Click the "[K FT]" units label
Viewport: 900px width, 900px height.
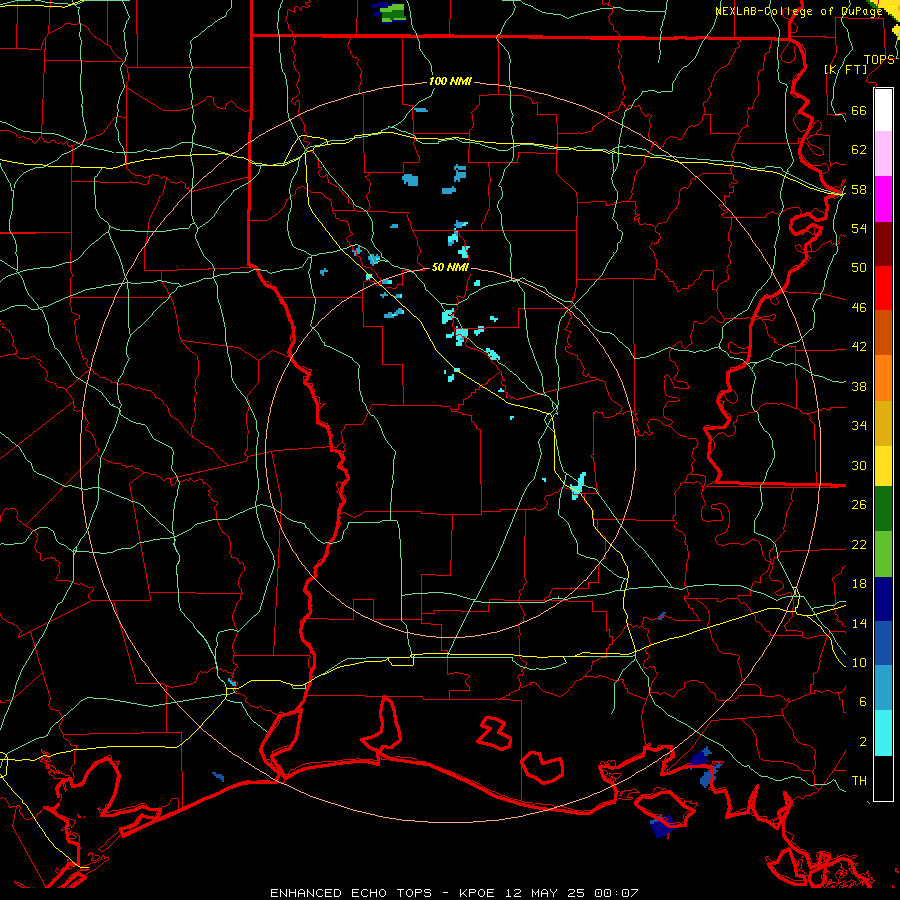(845, 69)
